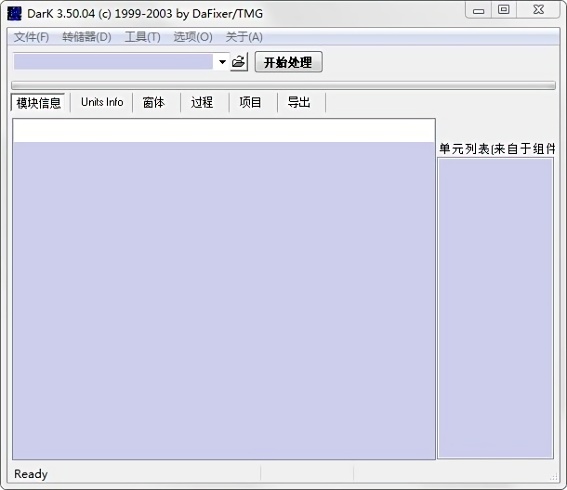
Task: Click inside the module info list area
Action: coord(224,289)
